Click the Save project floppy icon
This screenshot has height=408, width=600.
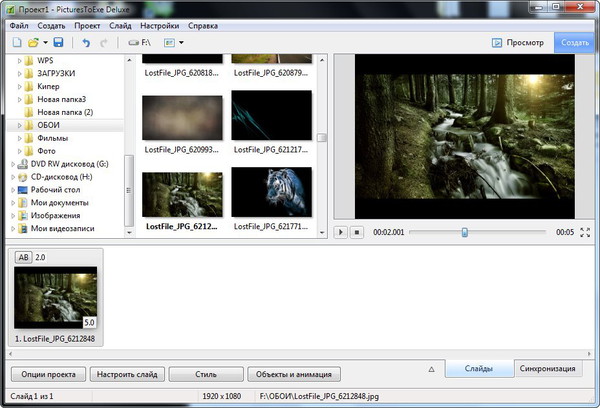(x=58, y=43)
